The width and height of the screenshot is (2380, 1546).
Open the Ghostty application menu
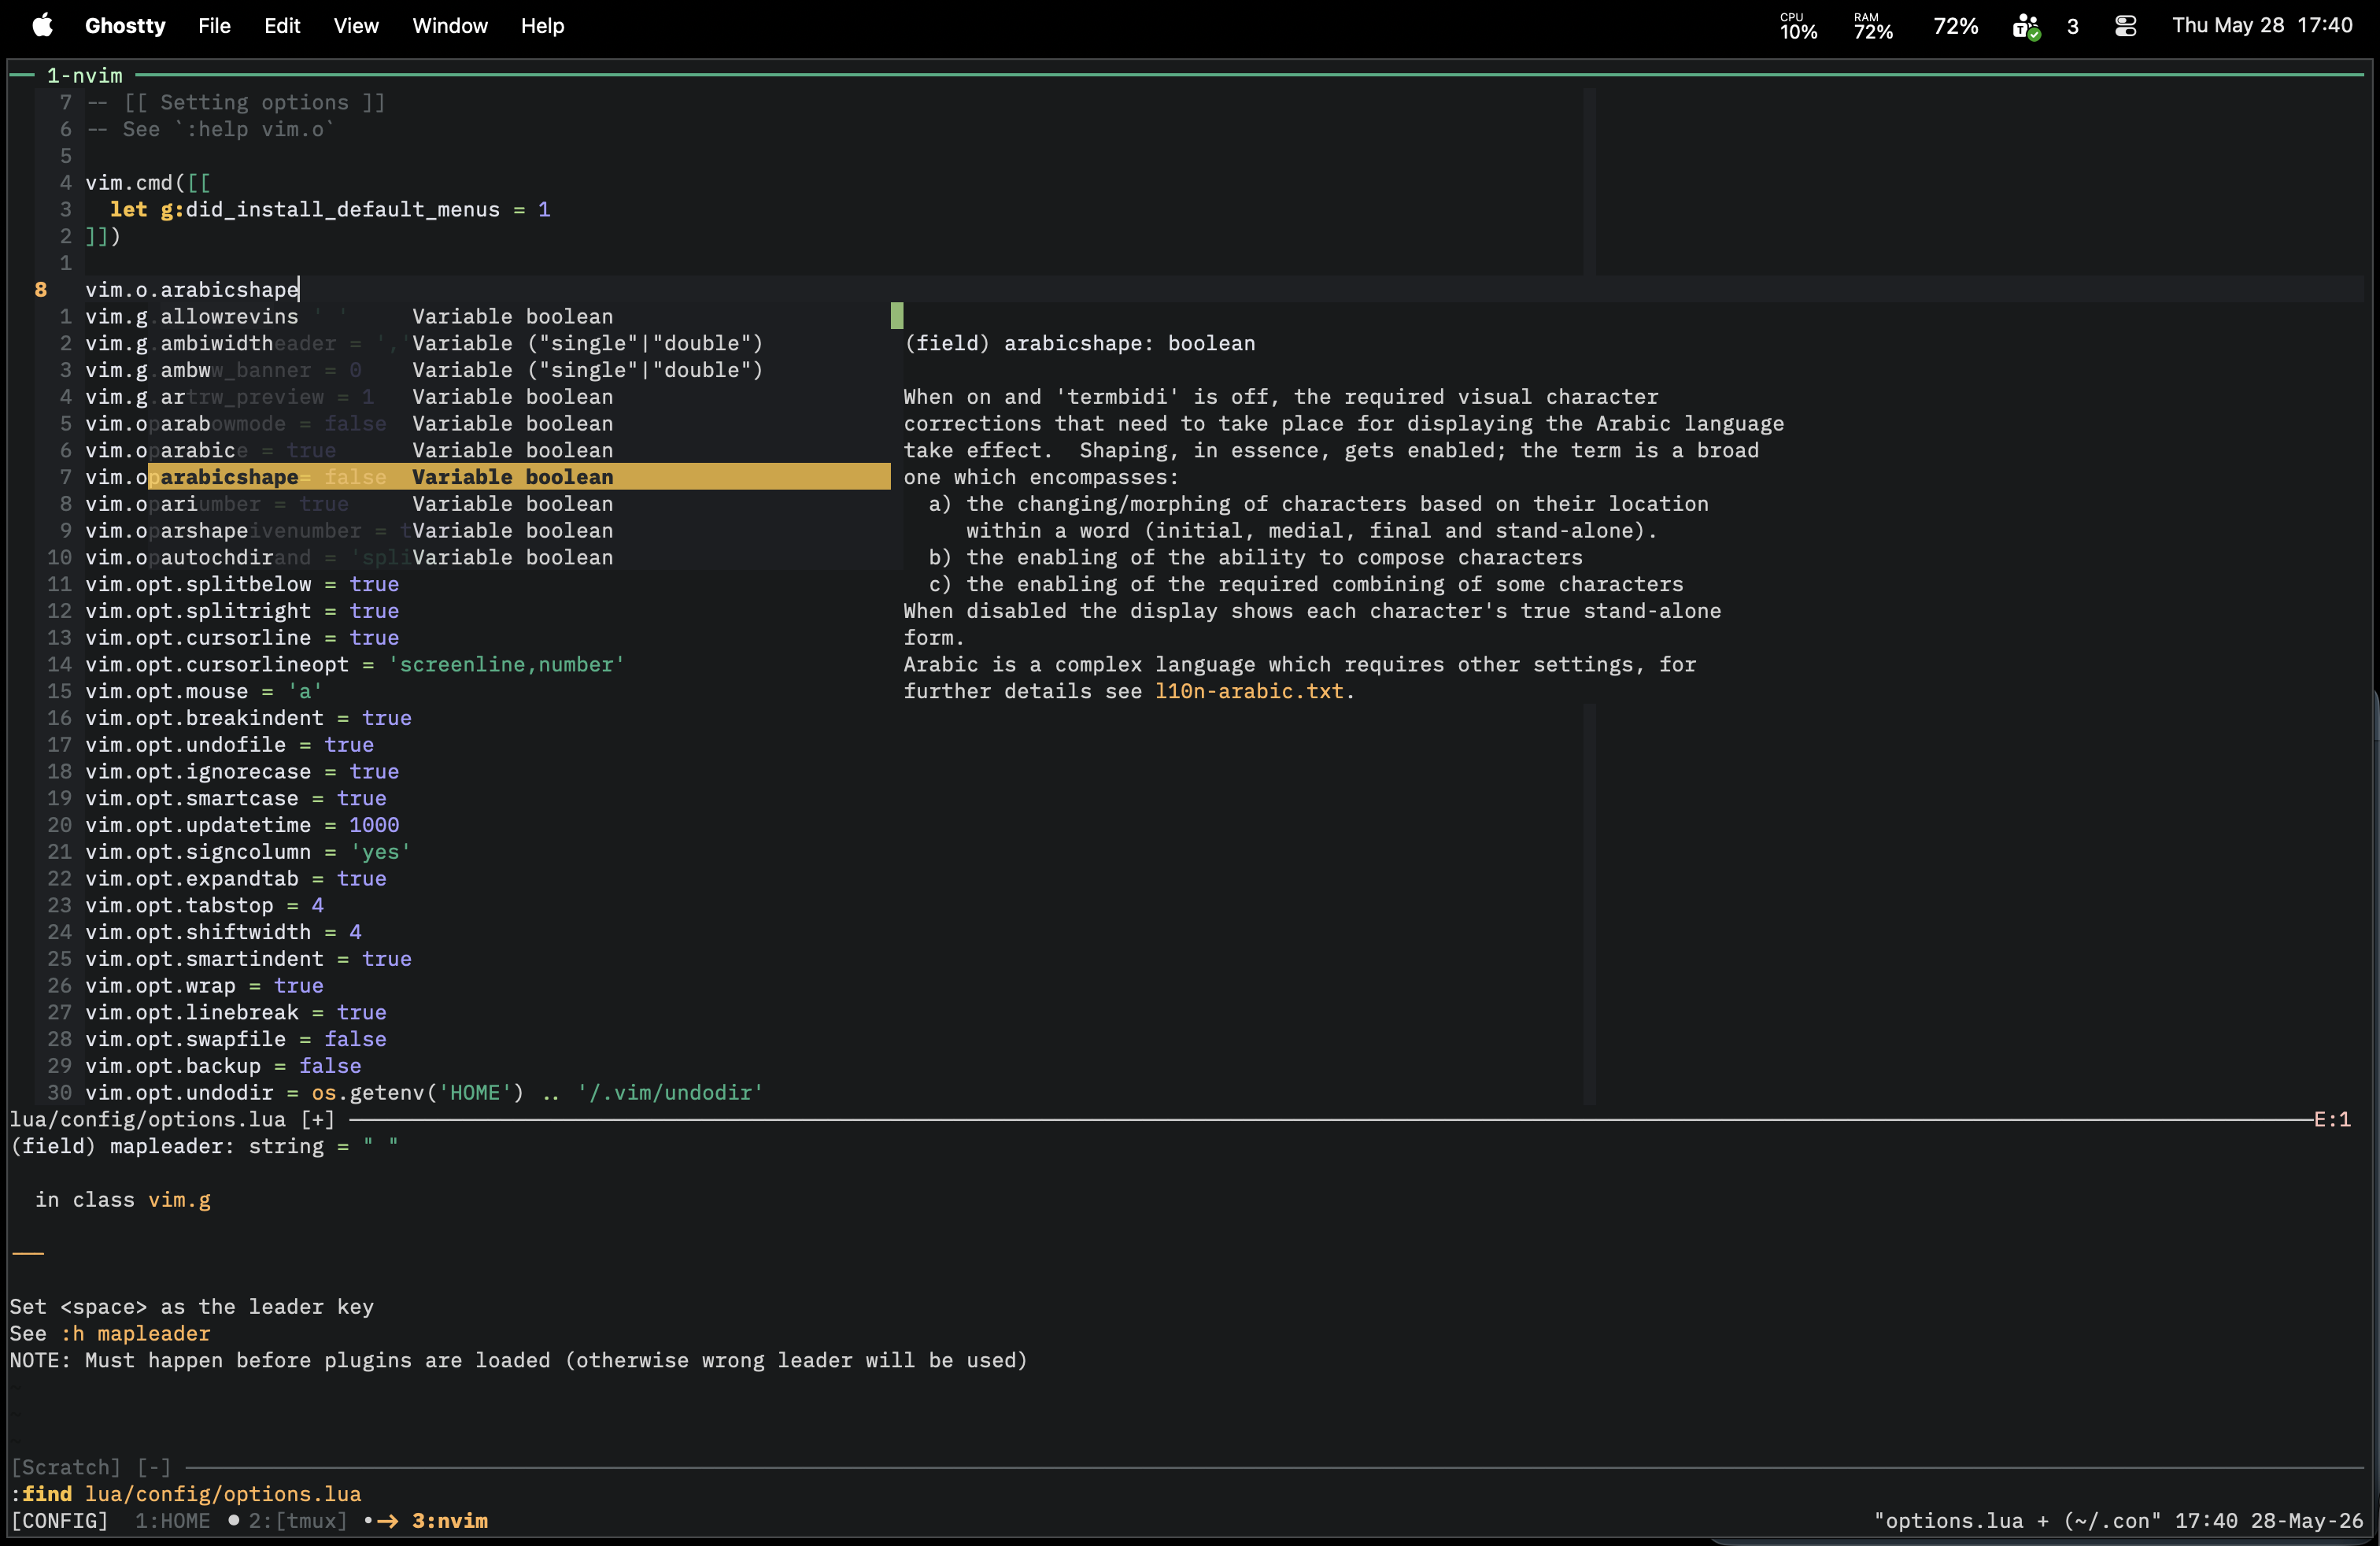125,26
